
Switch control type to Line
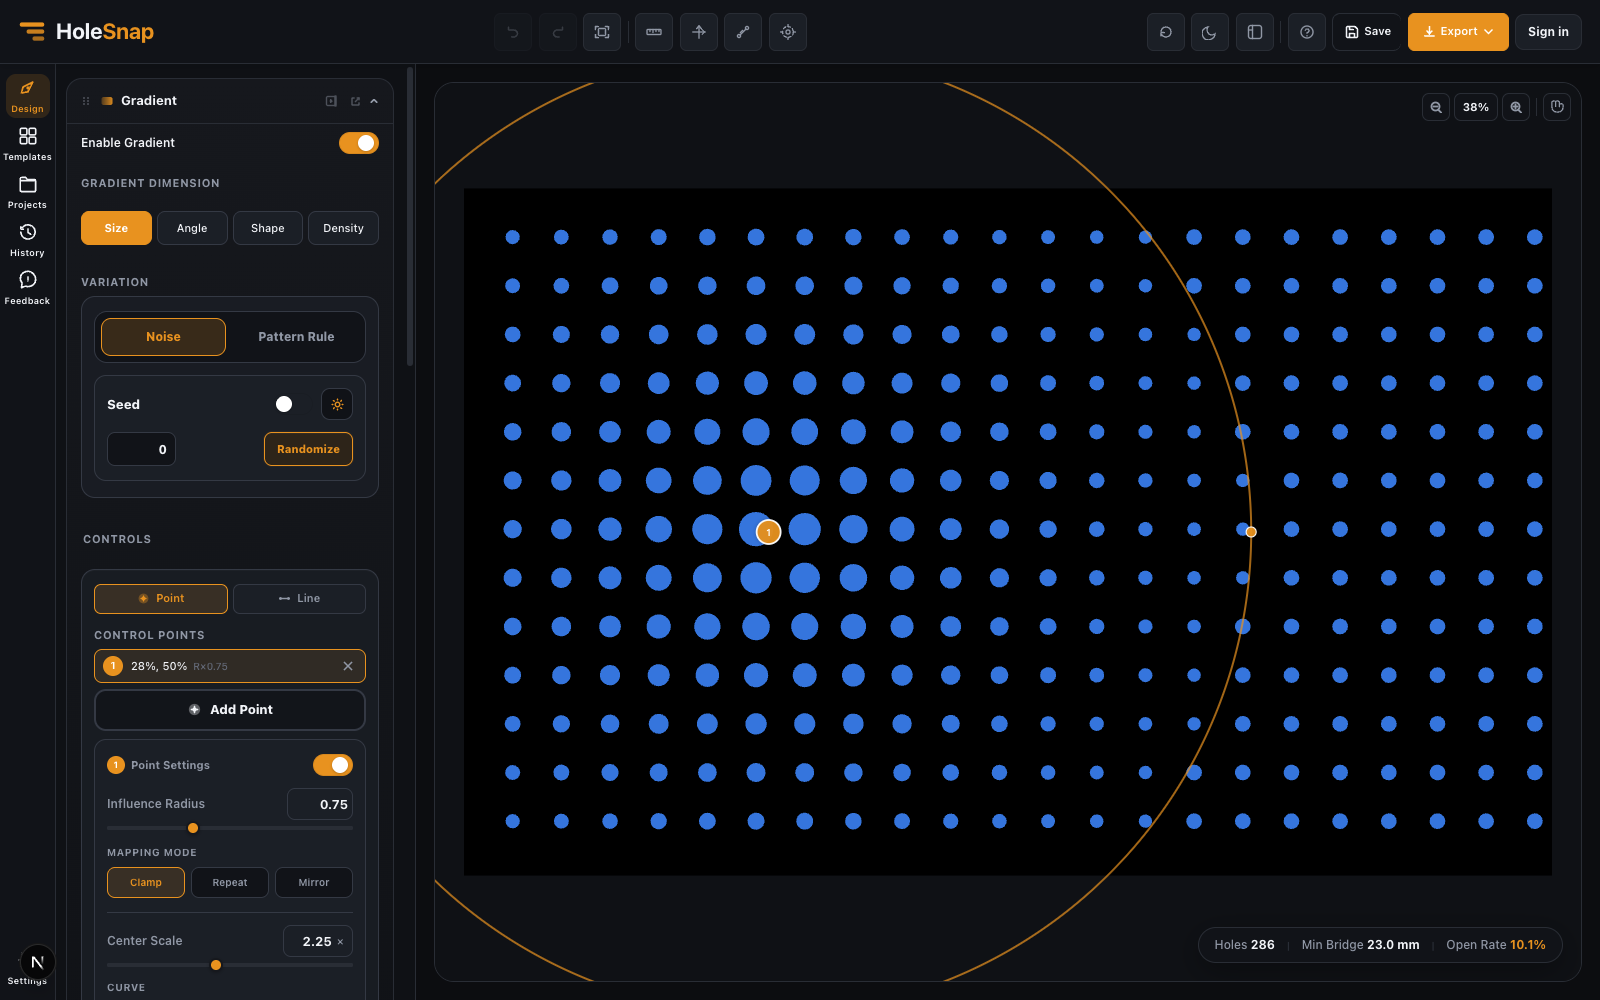coord(299,599)
